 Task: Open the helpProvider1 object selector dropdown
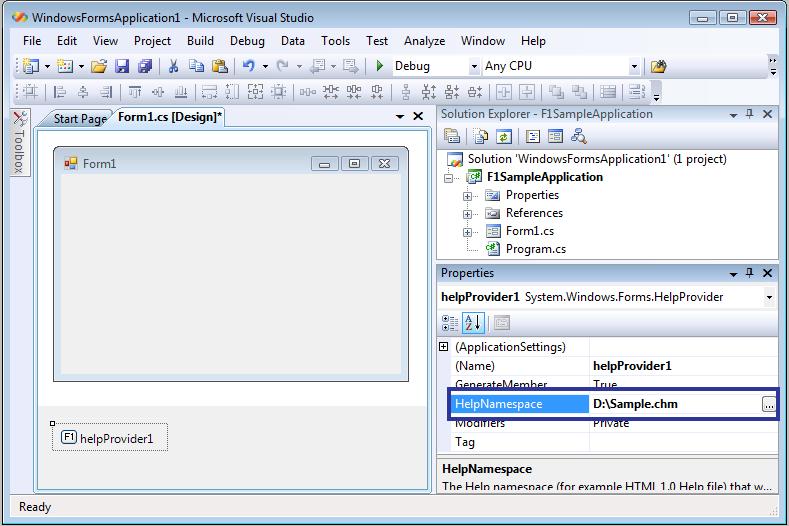tap(769, 297)
